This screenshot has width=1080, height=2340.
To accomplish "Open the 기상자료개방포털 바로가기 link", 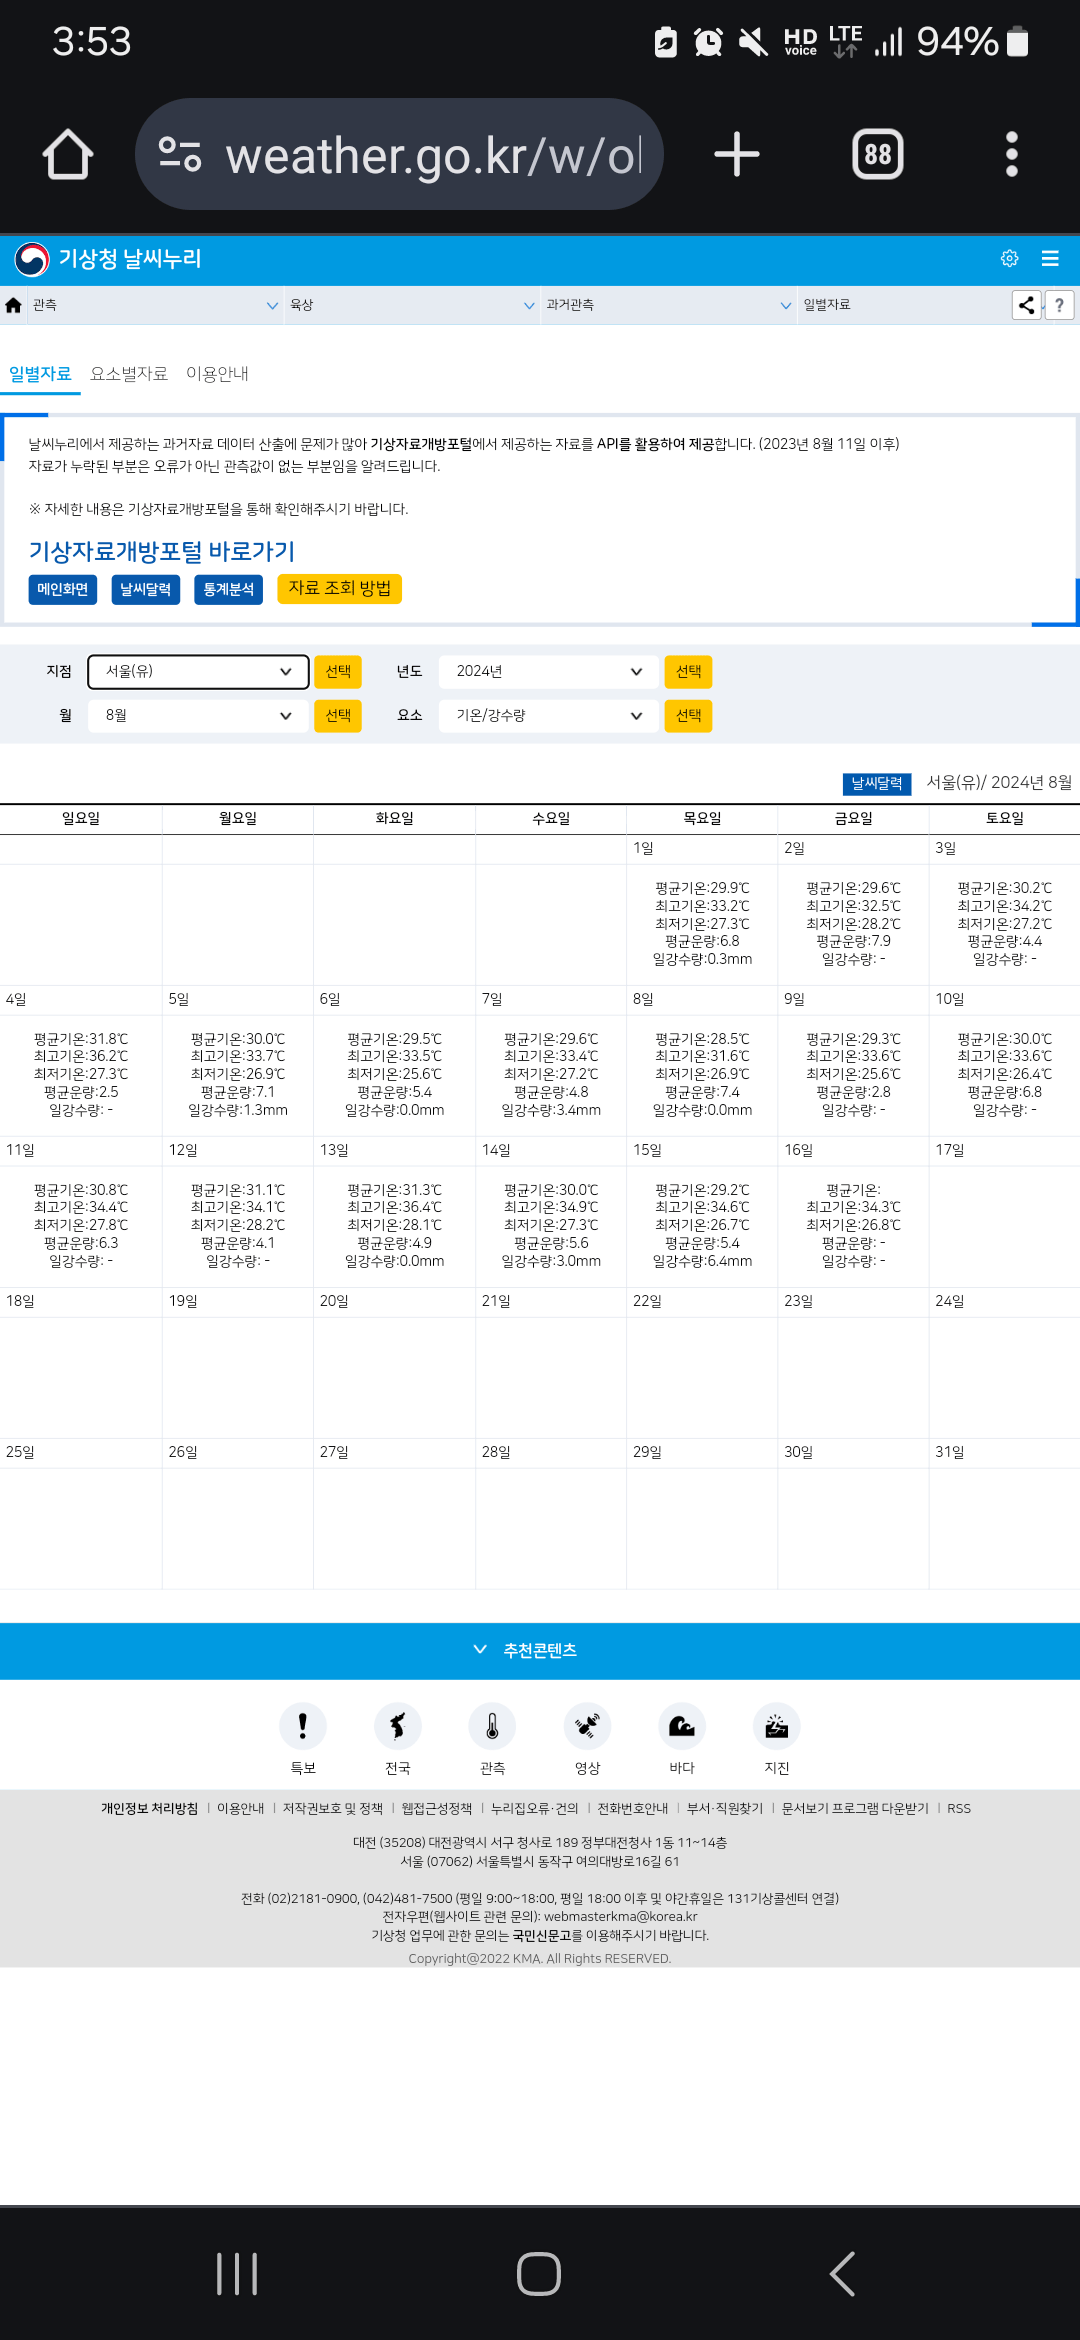I will coord(162,551).
